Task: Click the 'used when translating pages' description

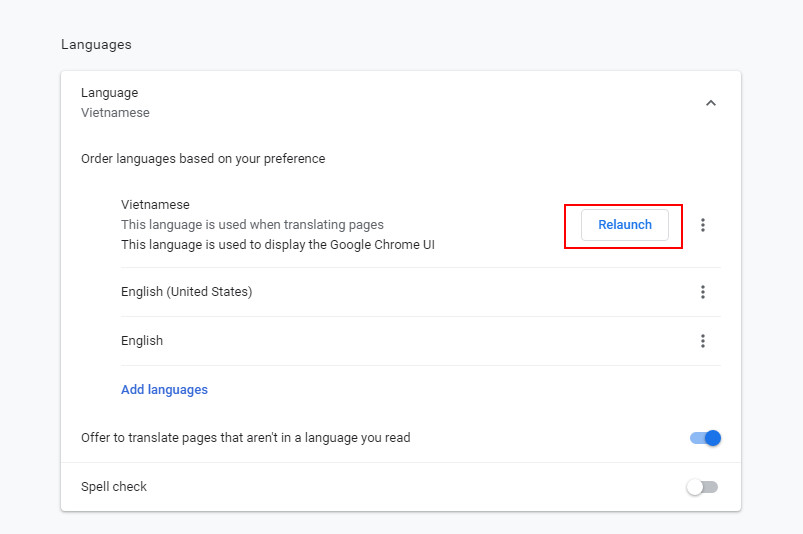Action: point(252,225)
